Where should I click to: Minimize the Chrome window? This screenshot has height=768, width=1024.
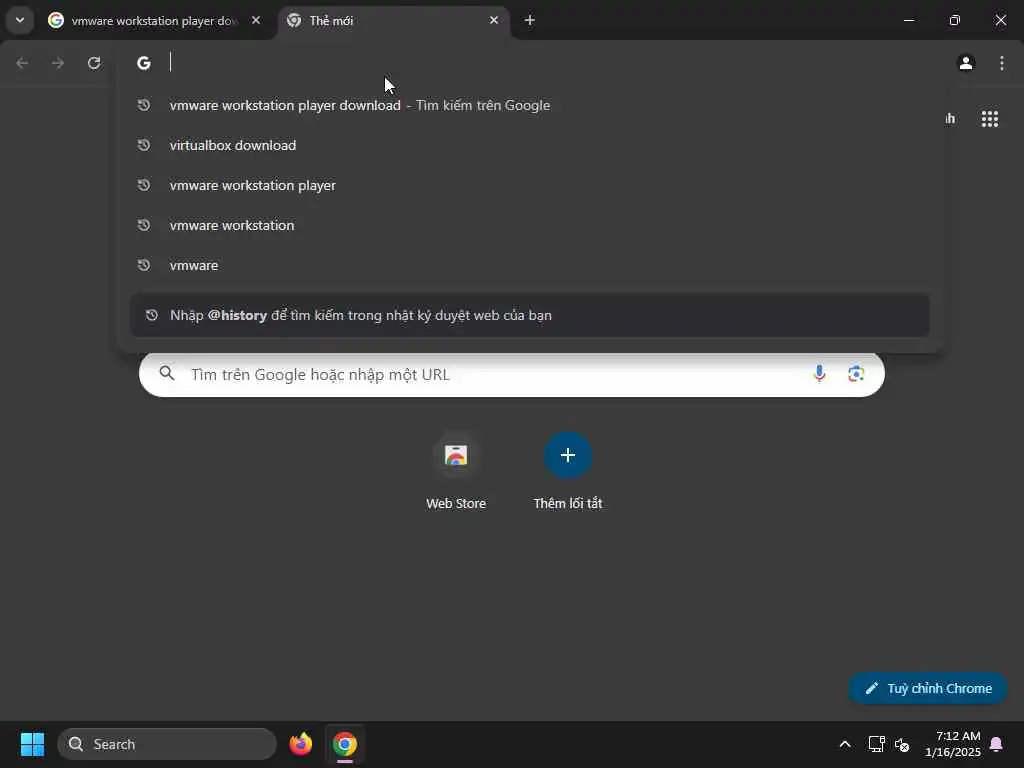pyautogui.click(x=908, y=20)
